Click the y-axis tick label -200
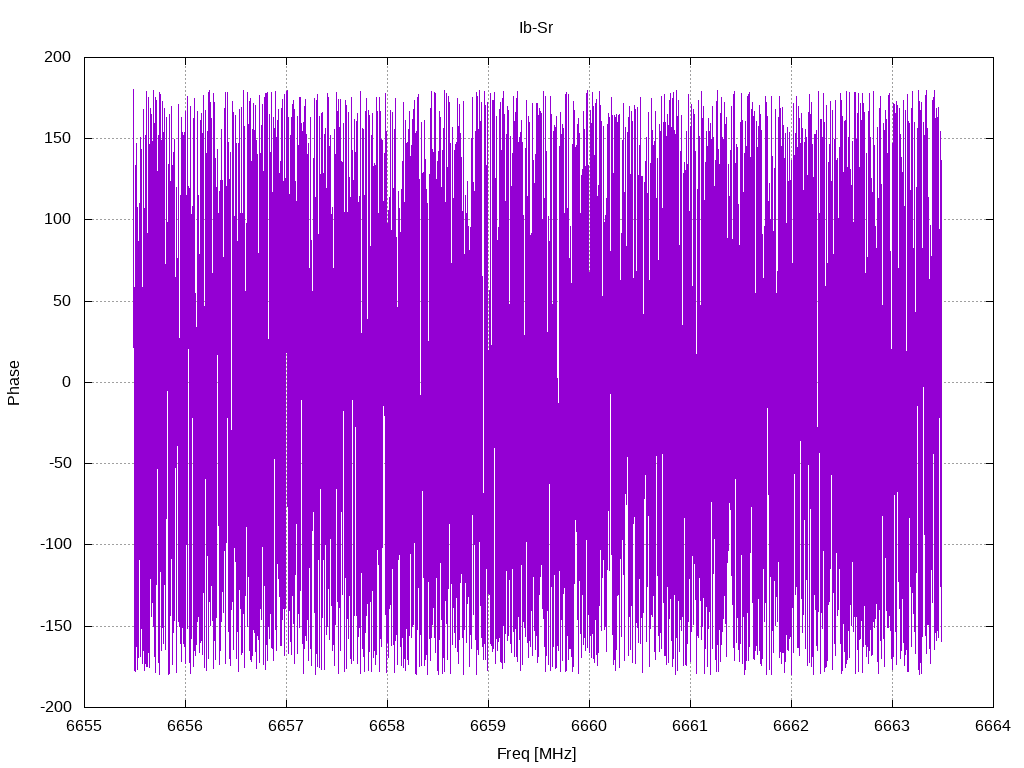Viewport: 1024px width, 768px height. (56, 707)
